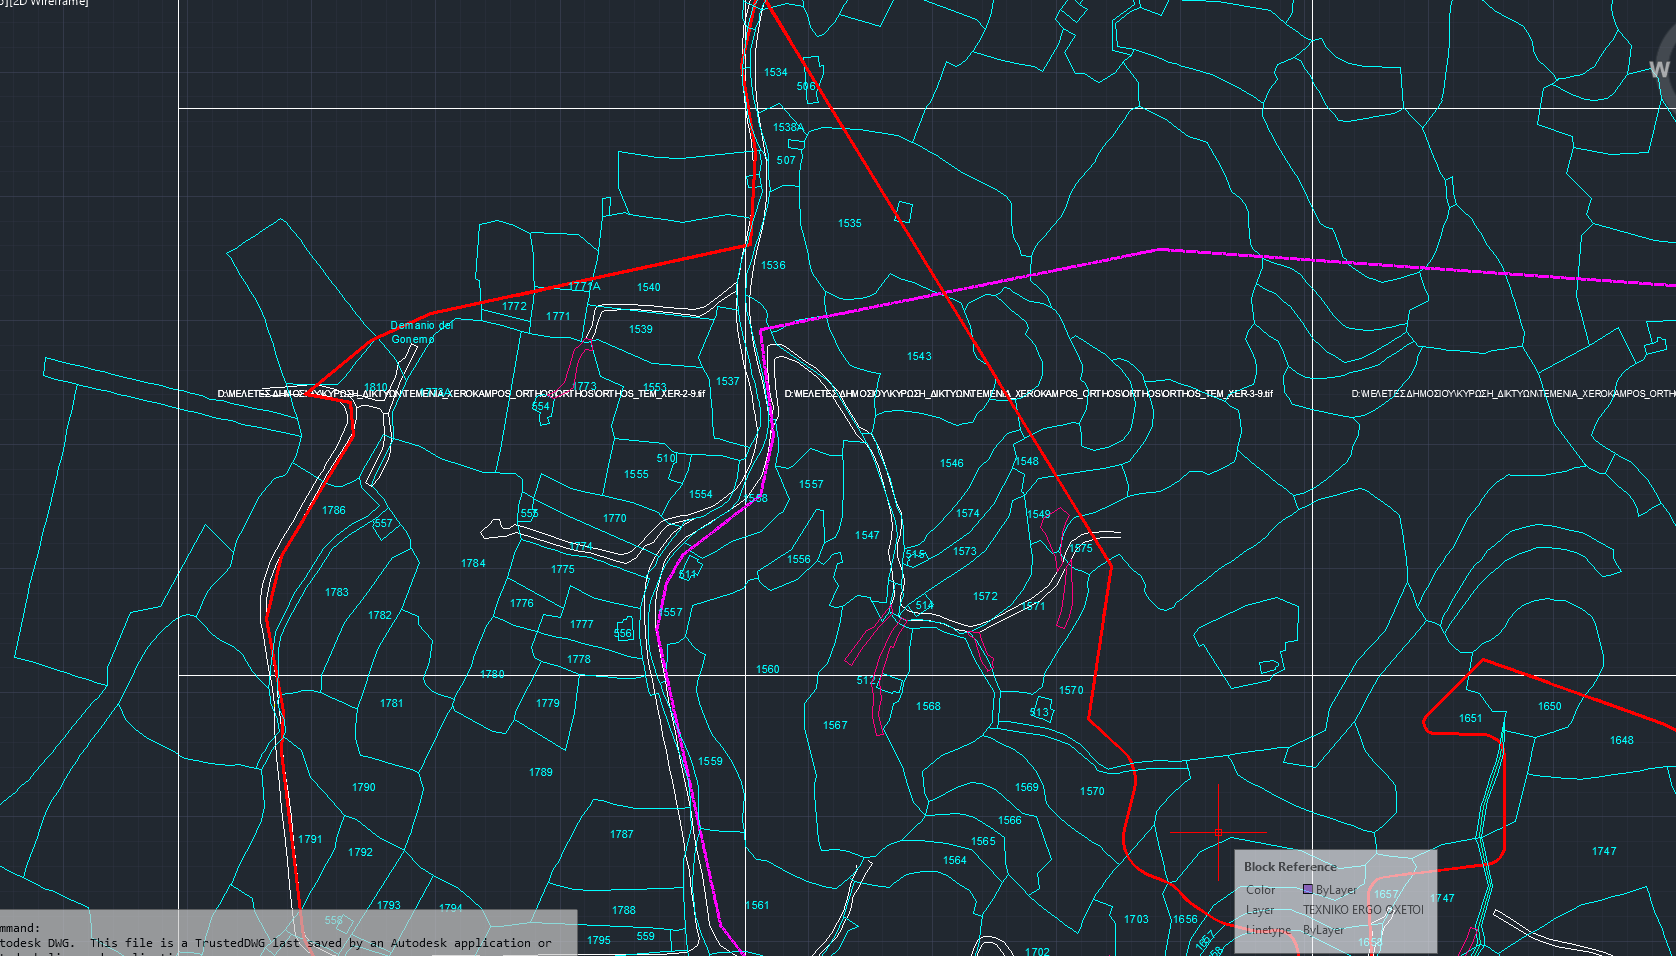
Task: Pick parcel number 1560
Action: pos(767,670)
